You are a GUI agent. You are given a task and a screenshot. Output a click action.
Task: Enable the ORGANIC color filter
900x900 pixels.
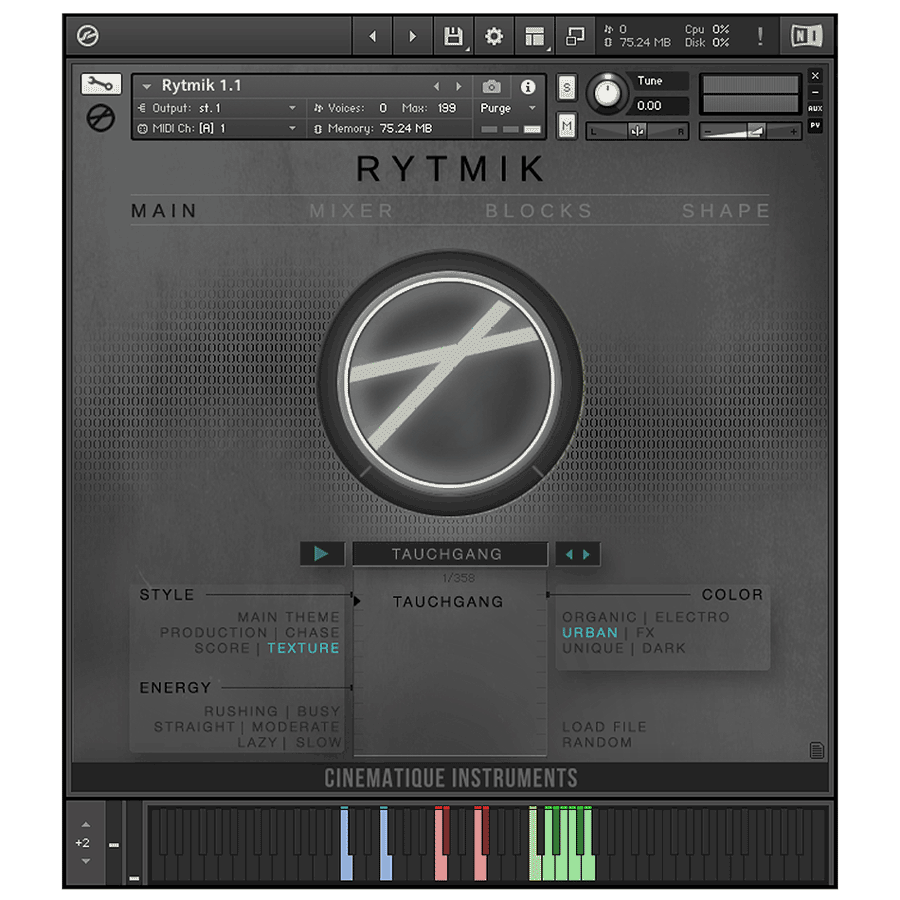click(x=599, y=617)
